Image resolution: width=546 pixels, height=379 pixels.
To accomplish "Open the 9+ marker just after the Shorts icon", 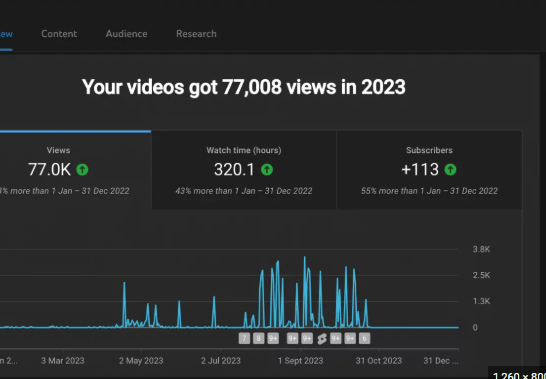I will tap(336, 339).
